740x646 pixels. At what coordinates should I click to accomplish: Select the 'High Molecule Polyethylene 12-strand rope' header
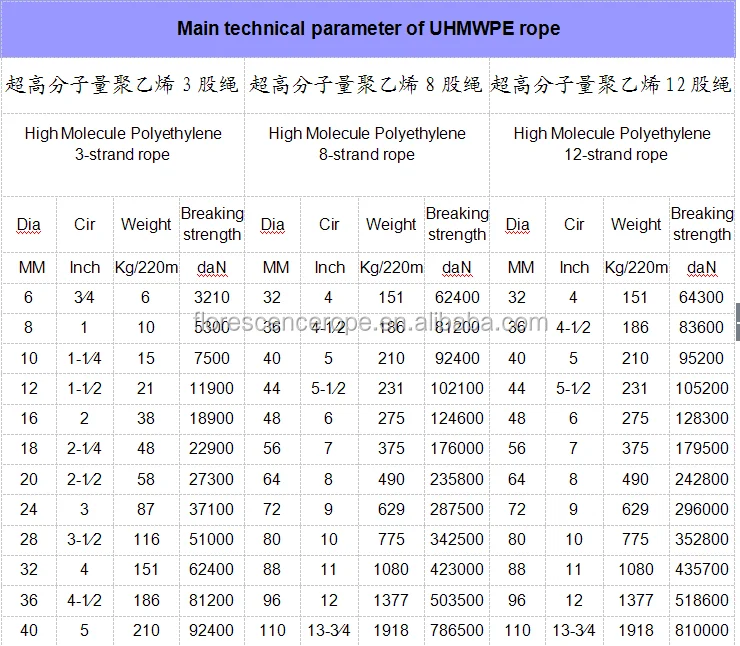[612, 144]
